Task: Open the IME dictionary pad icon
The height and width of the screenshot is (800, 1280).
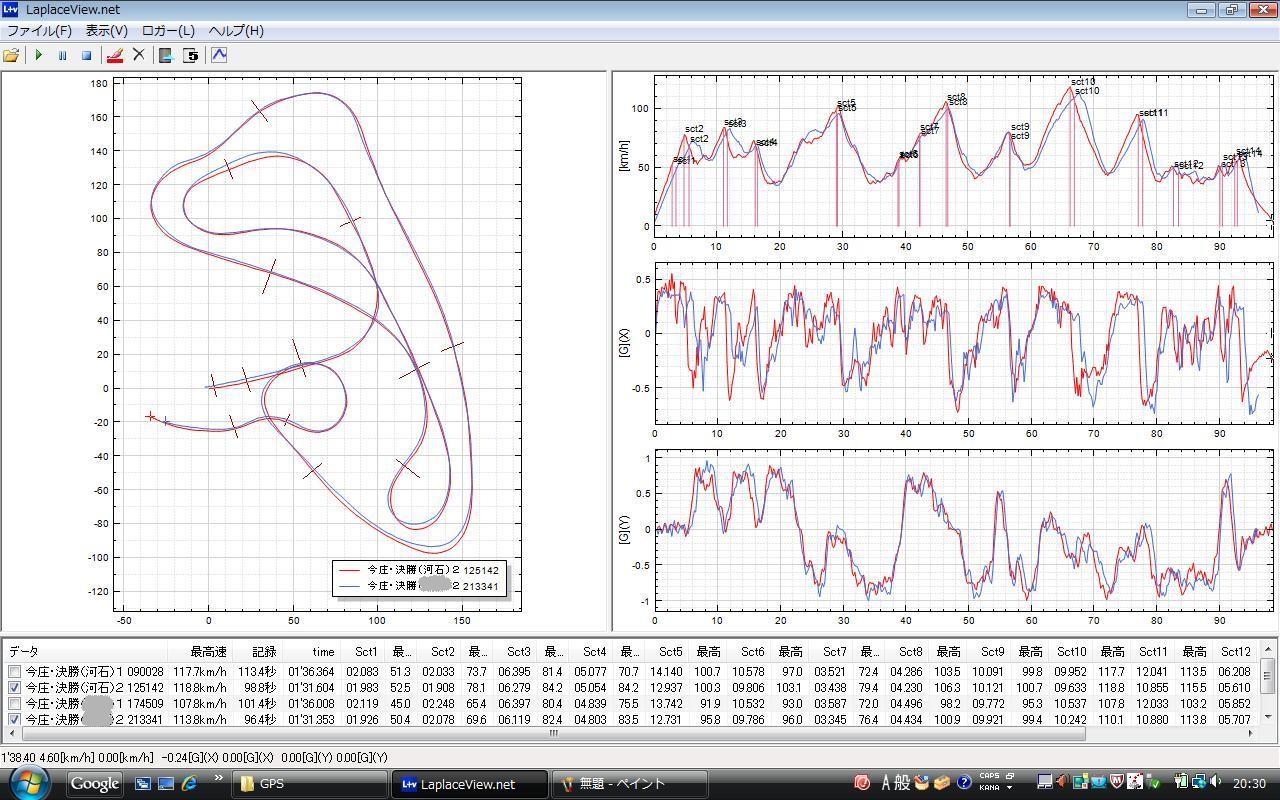Action: (x=921, y=782)
